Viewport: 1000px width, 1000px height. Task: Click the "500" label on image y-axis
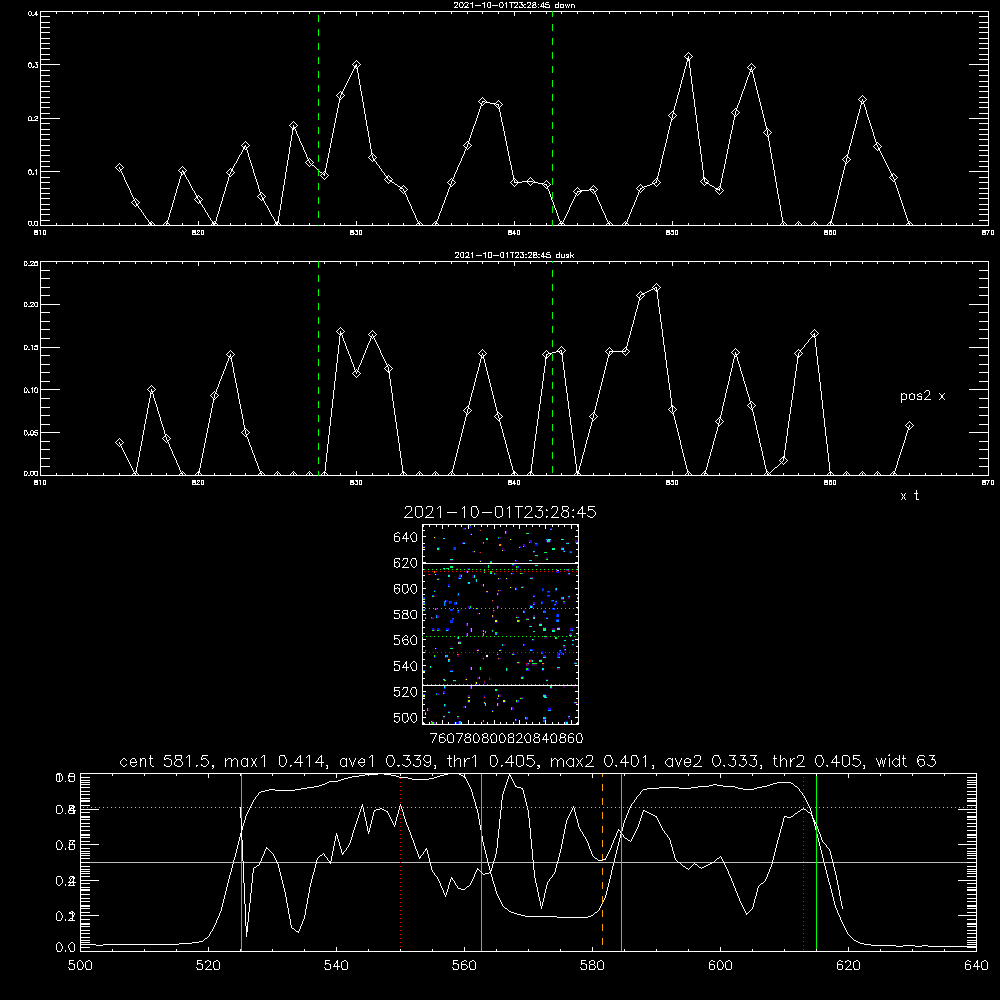tap(406, 717)
